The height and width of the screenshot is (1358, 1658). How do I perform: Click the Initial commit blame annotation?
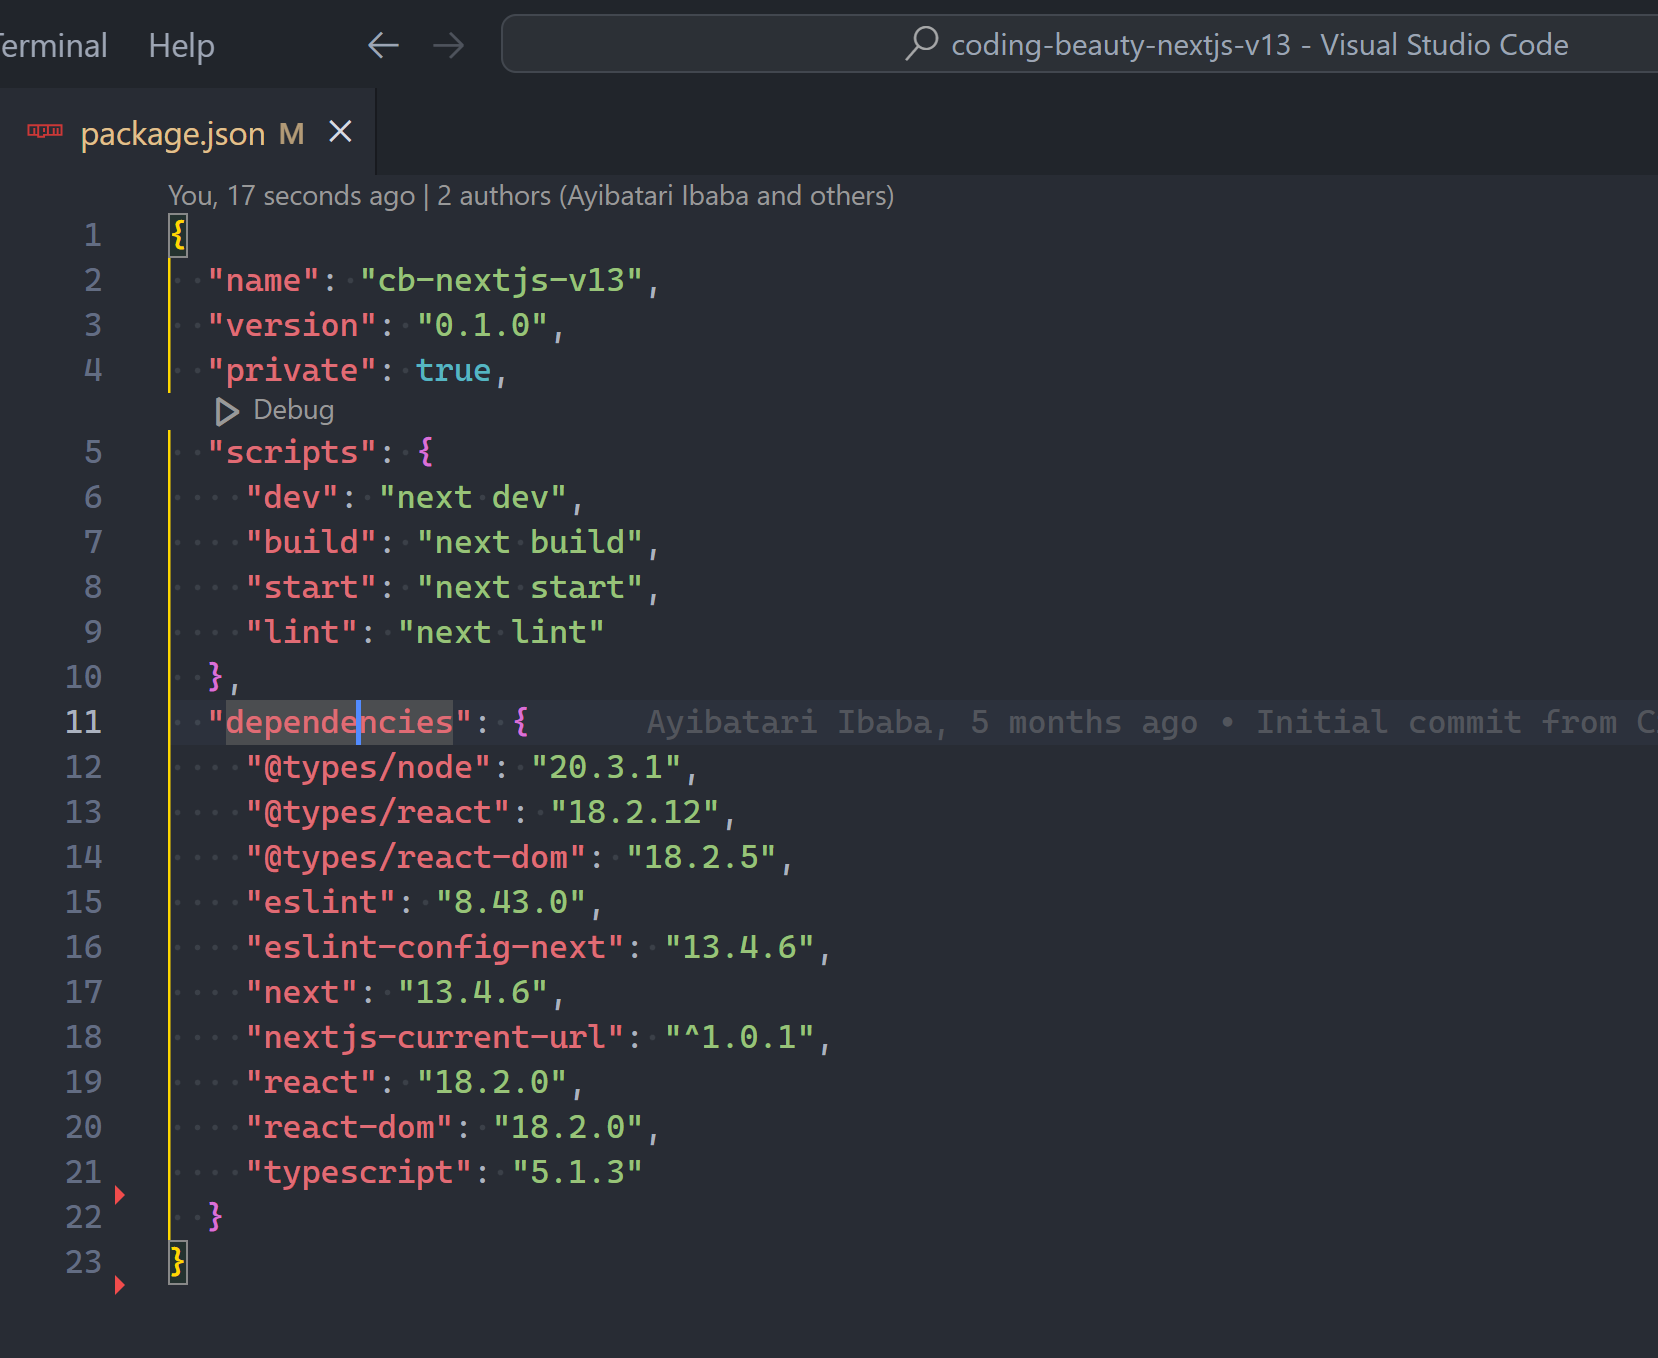[1388, 721]
